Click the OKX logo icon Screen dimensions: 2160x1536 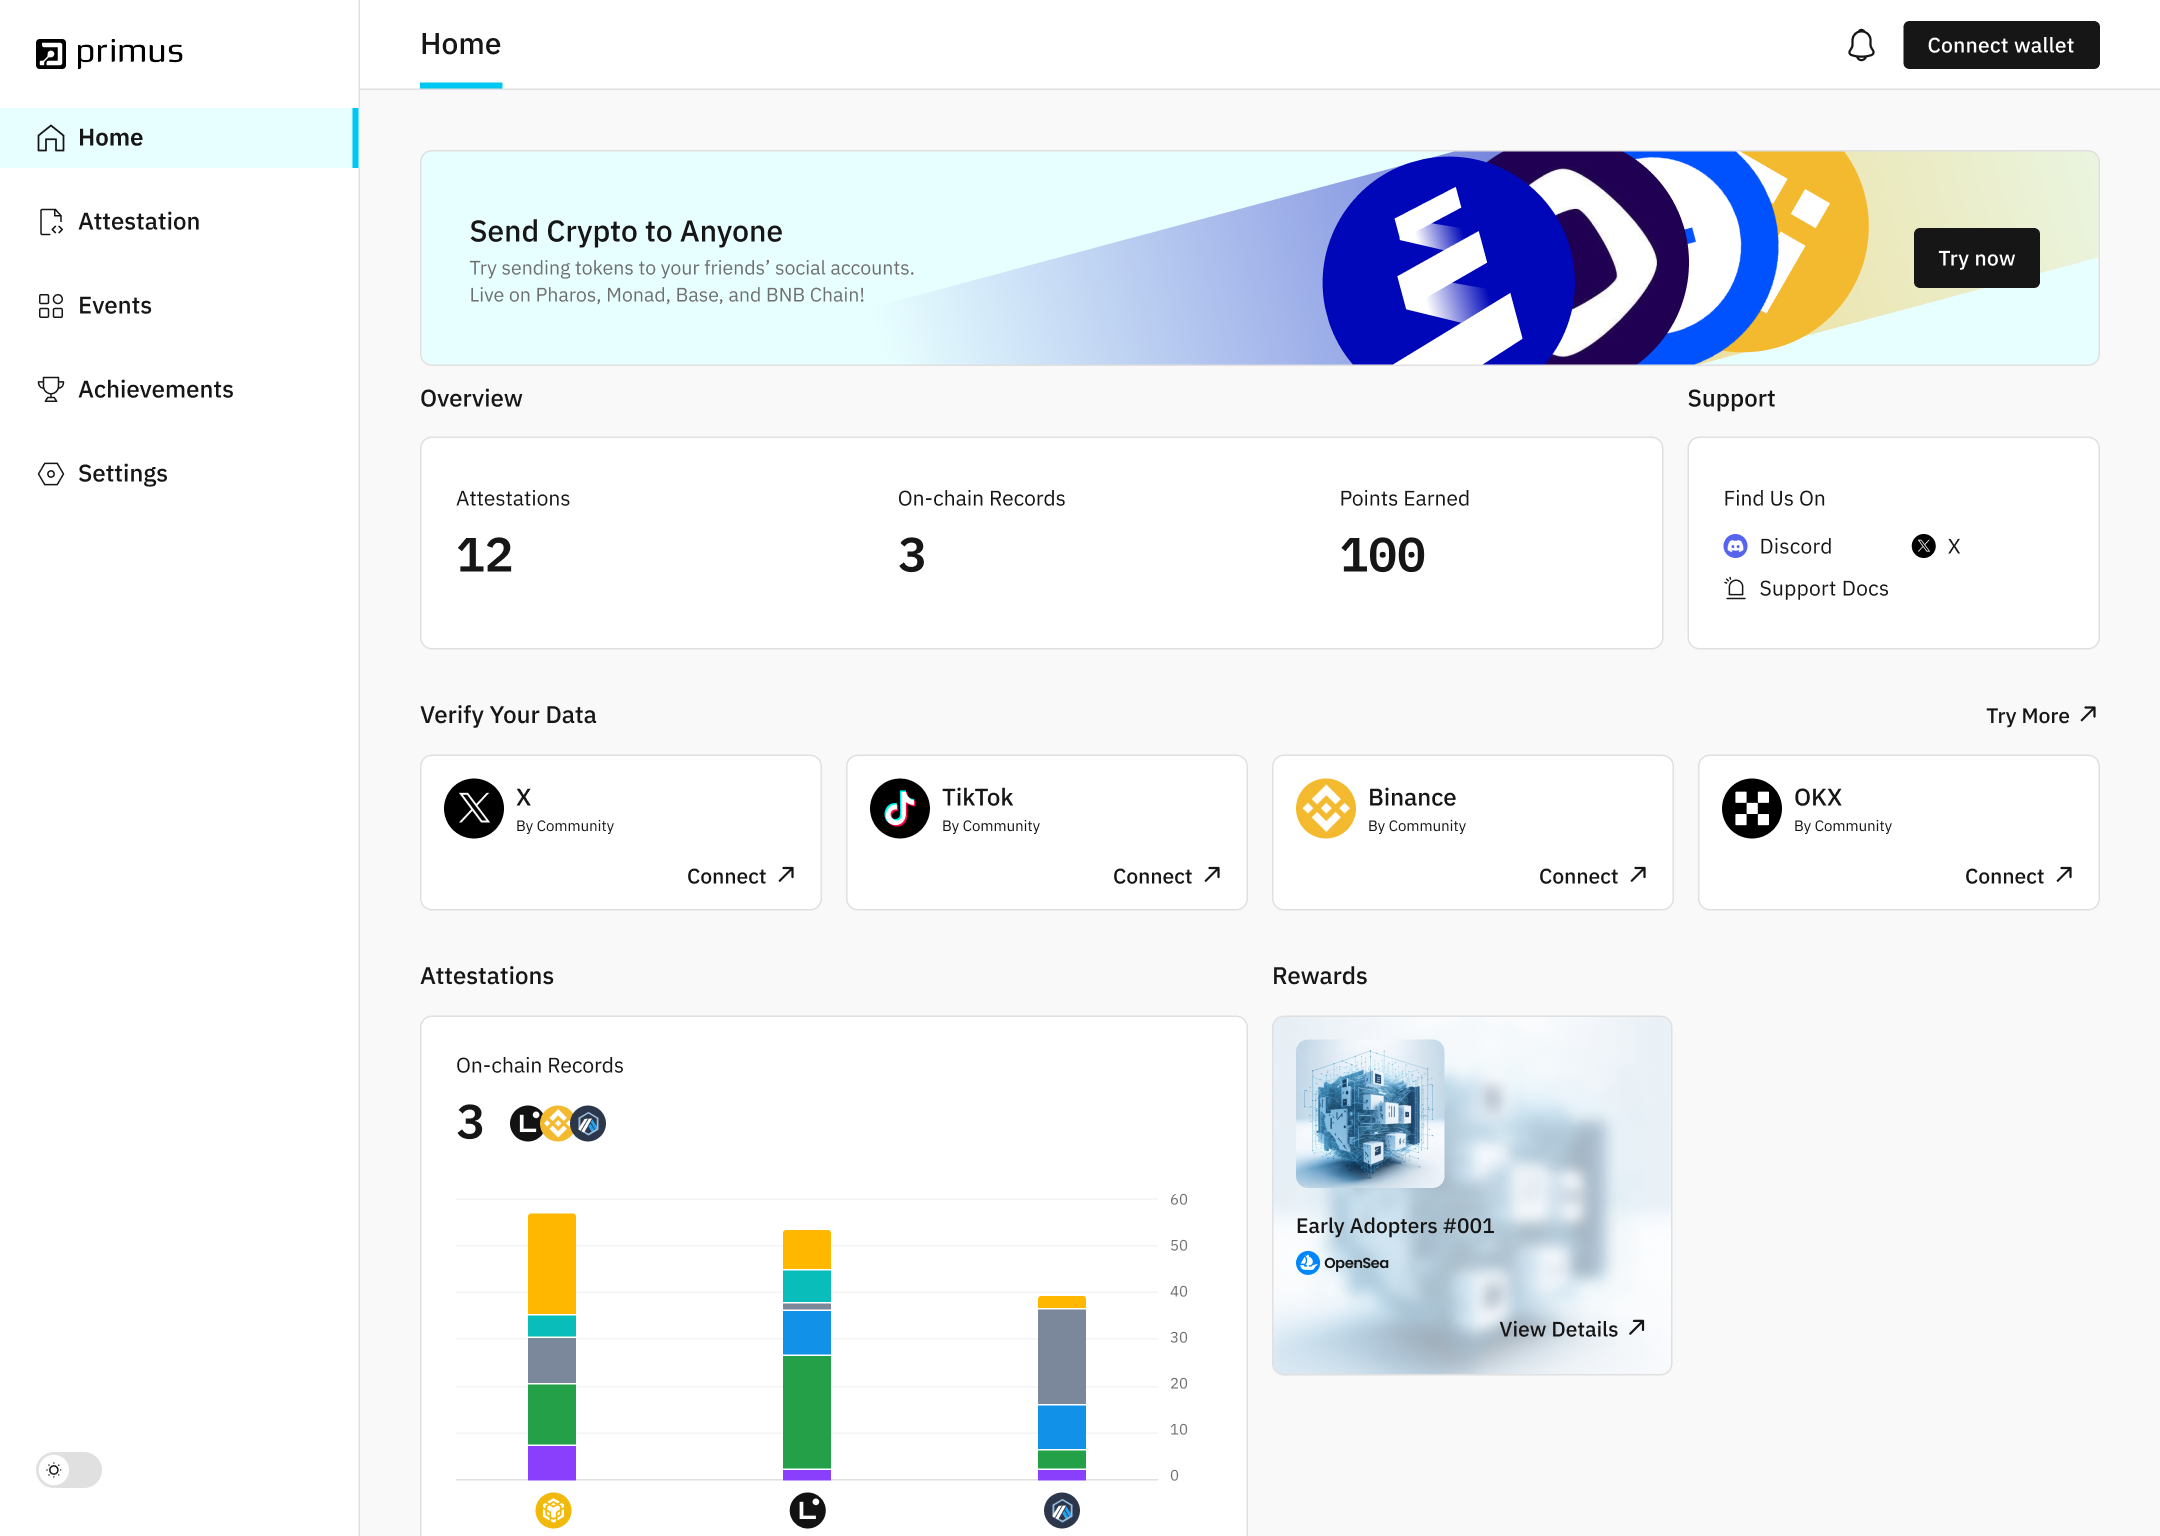(x=1751, y=808)
